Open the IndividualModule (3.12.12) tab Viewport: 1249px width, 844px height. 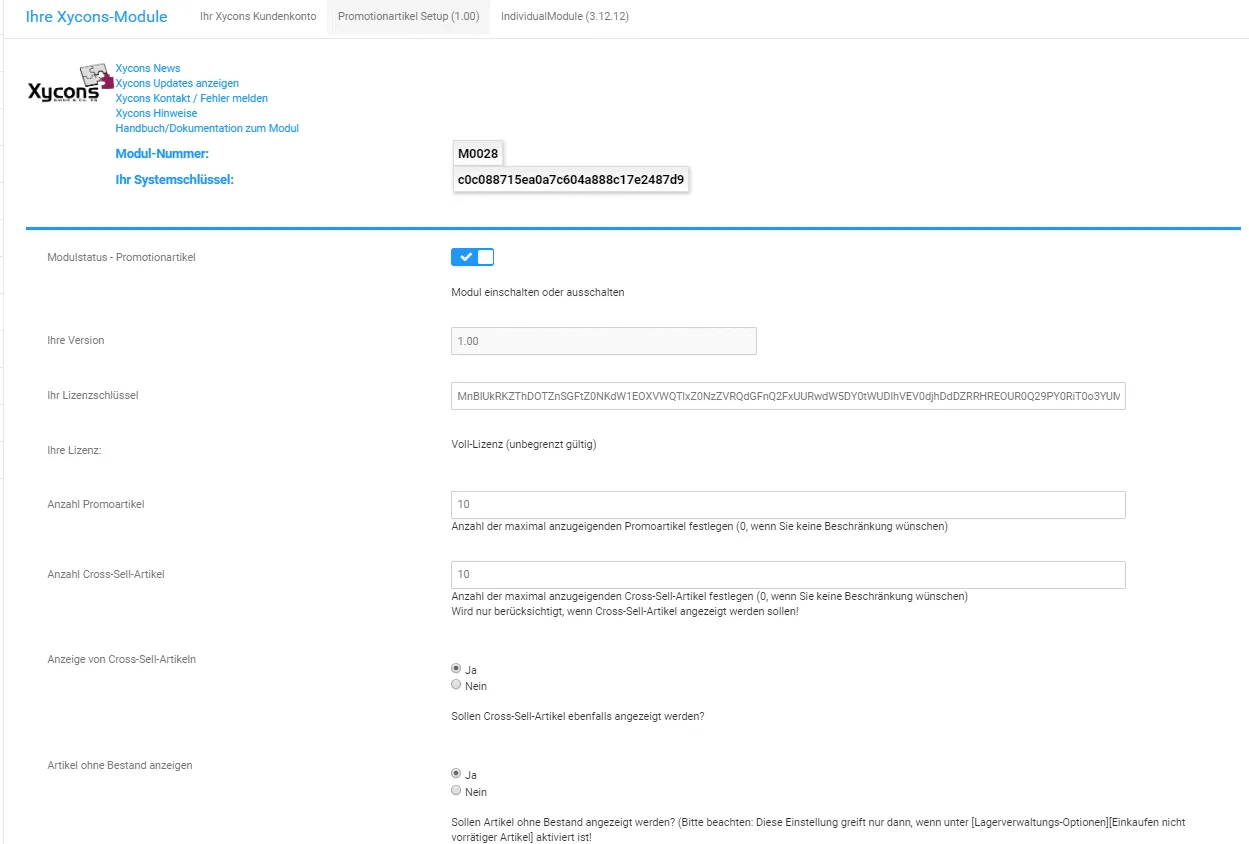pyautogui.click(x=565, y=17)
